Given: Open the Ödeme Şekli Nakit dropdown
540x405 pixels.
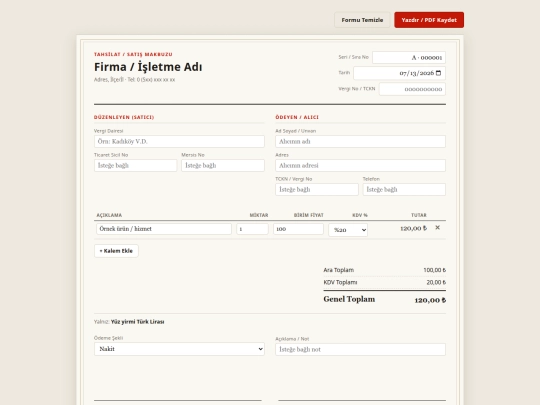Looking at the screenshot, I should coord(179,349).
